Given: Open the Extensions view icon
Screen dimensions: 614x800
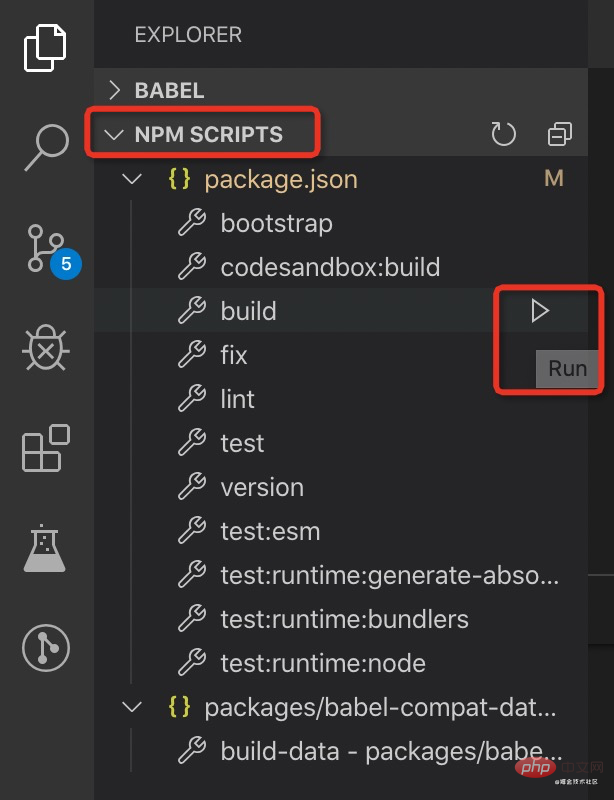Looking at the screenshot, I should tap(45, 448).
